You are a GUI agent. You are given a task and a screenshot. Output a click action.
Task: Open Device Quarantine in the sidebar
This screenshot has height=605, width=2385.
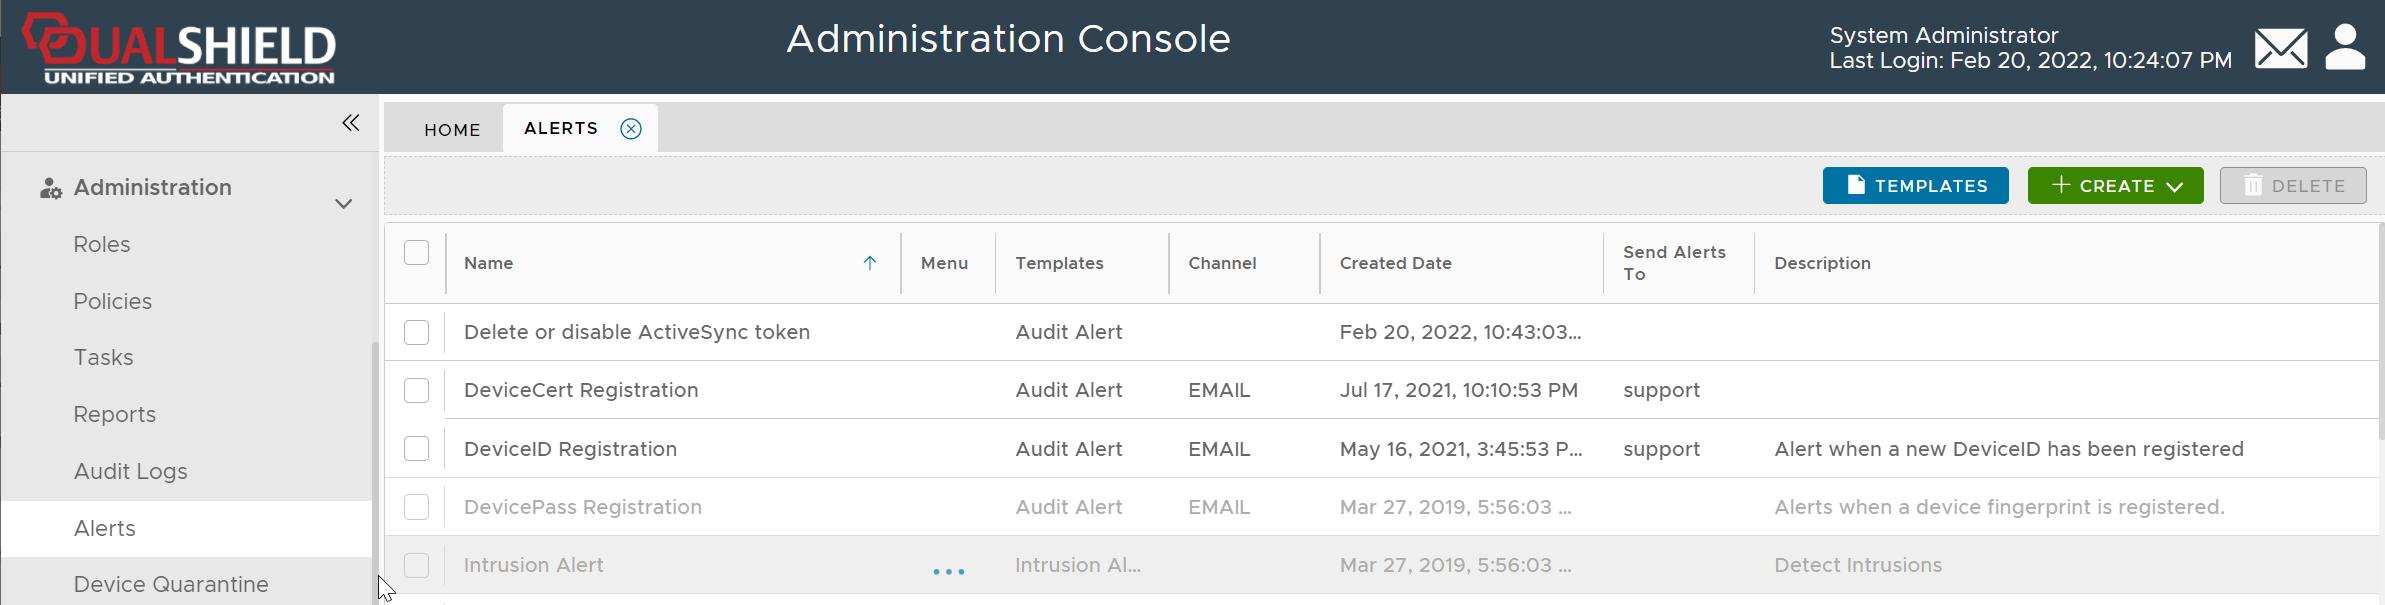pyautogui.click(x=171, y=584)
